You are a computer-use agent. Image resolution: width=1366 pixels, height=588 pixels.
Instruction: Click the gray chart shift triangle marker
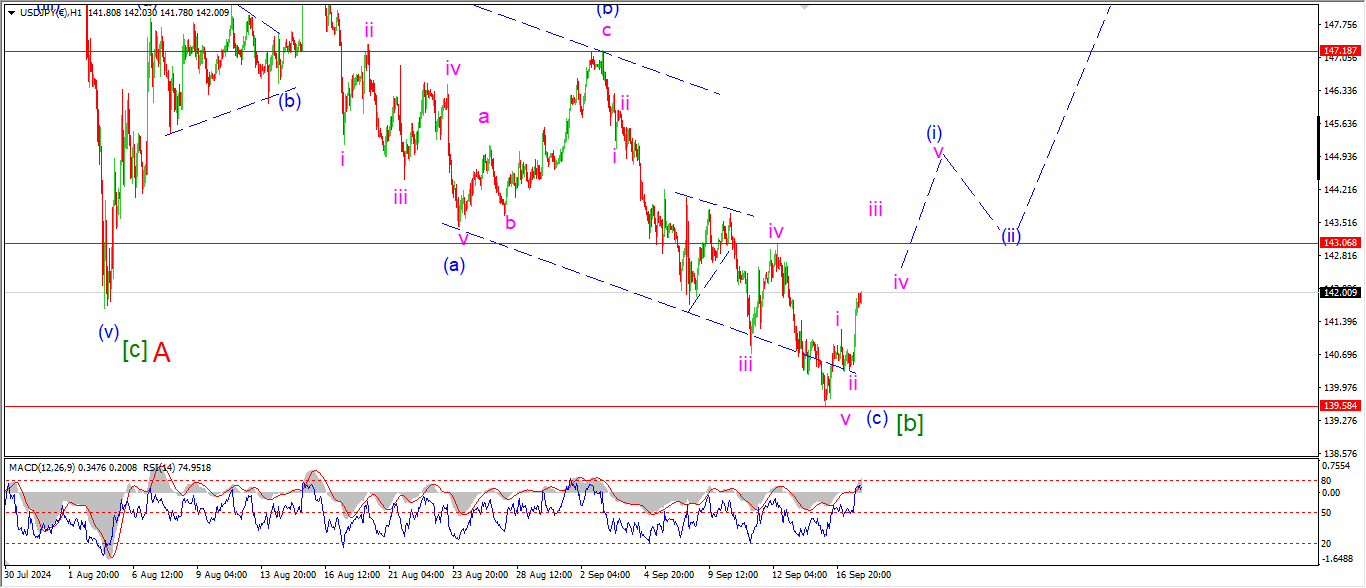(x=803, y=6)
